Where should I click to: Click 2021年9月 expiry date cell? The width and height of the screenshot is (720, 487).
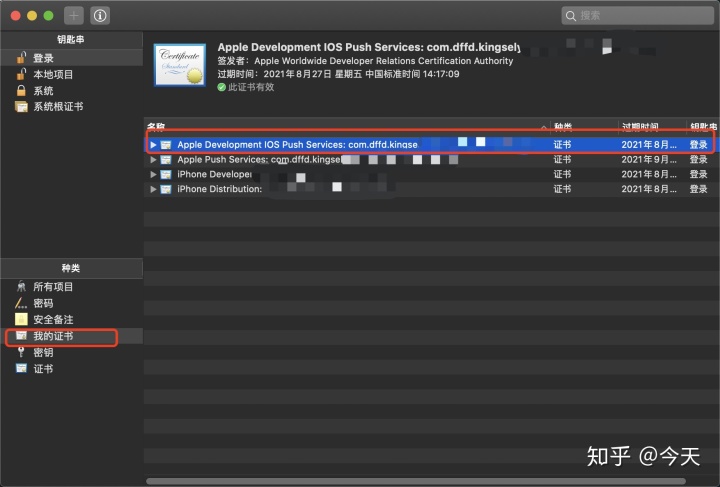point(649,159)
